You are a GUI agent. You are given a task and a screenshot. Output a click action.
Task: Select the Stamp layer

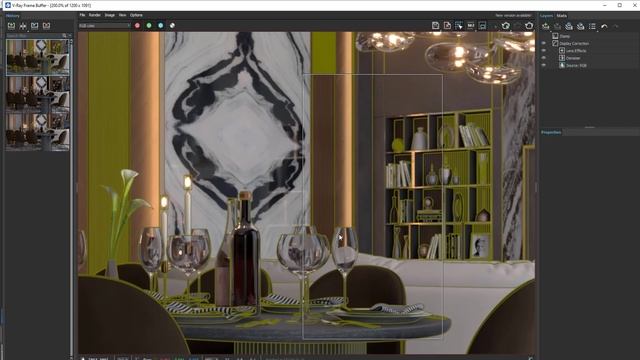click(565, 36)
